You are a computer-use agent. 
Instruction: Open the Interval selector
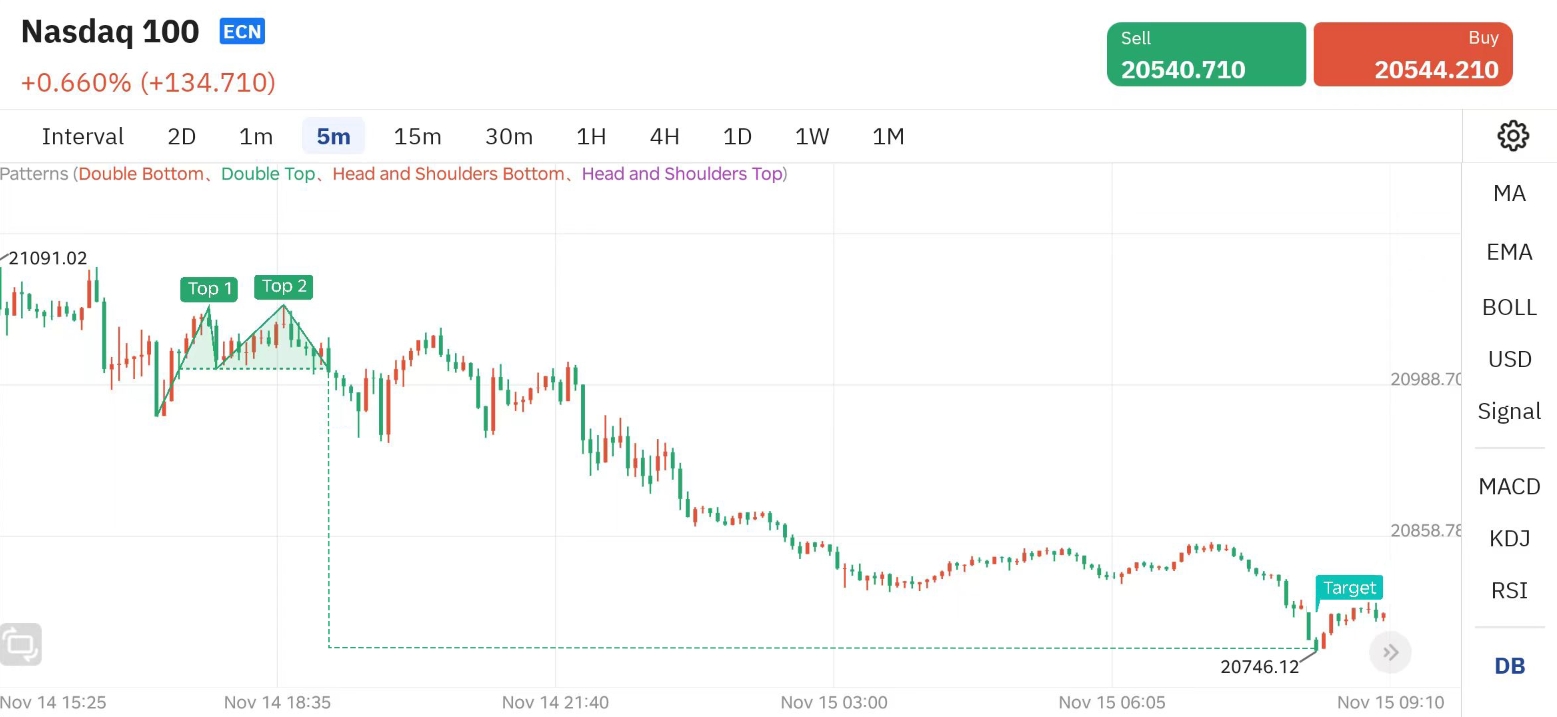tap(83, 137)
